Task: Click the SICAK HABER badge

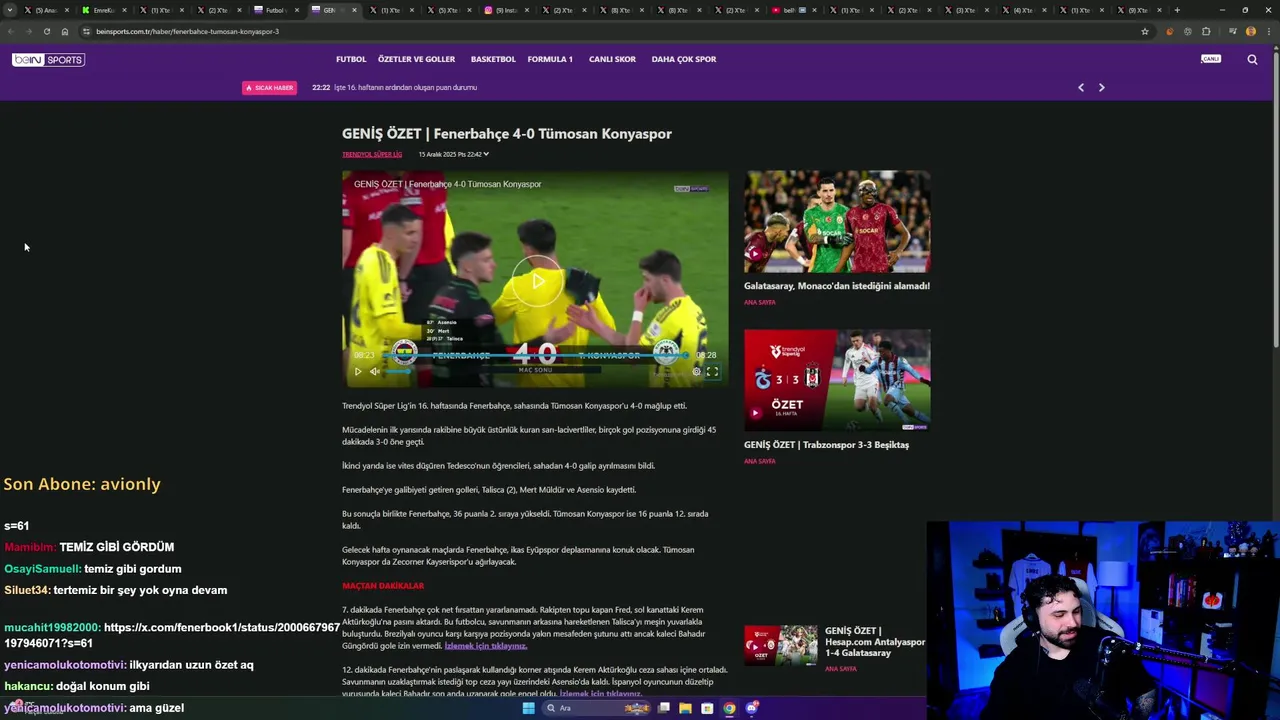Action: pyautogui.click(x=269, y=88)
